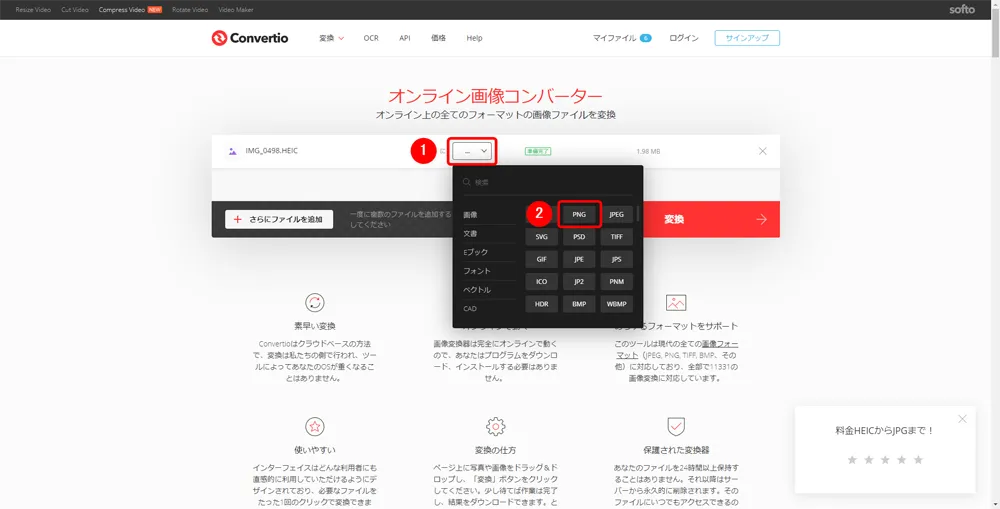Open the Help page
Image resolution: width=1000 pixels, height=509 pixels.
click(474, 38)
